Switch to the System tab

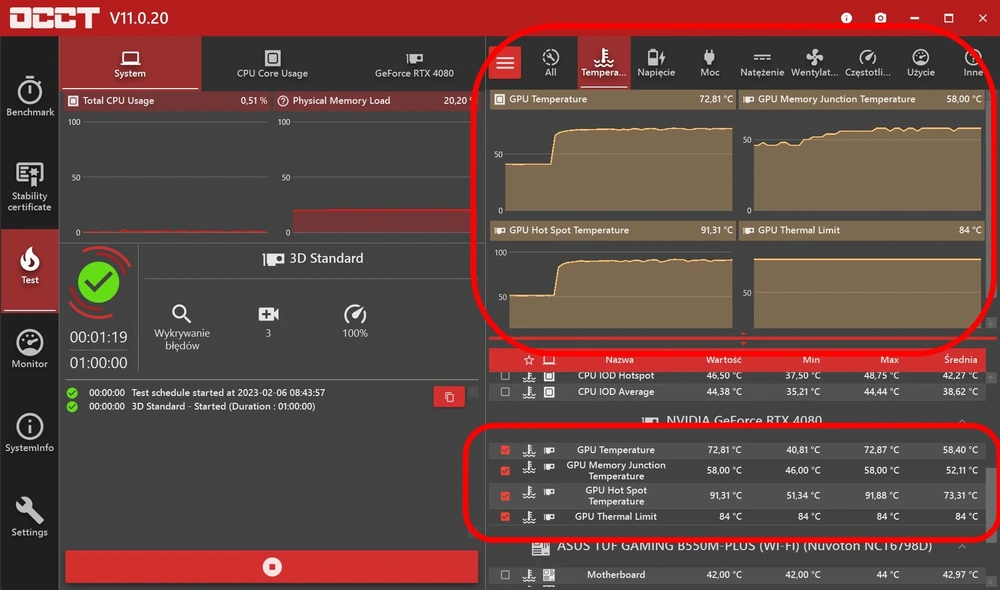(x=130, y=64)
